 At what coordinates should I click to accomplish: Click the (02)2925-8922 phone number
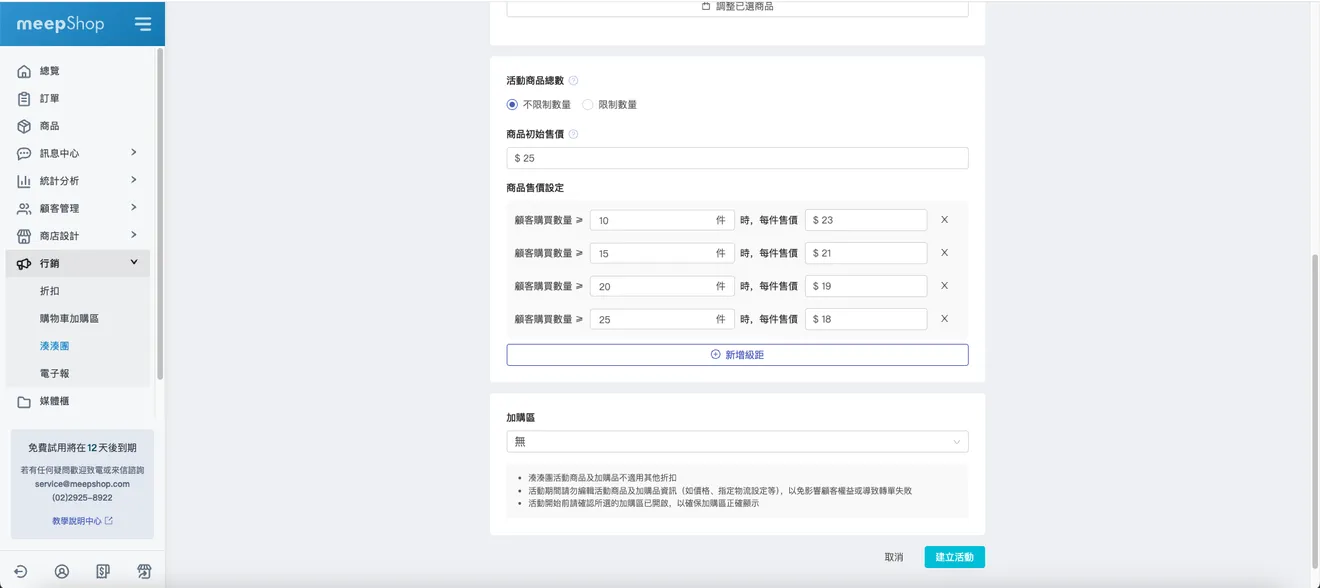82,497
